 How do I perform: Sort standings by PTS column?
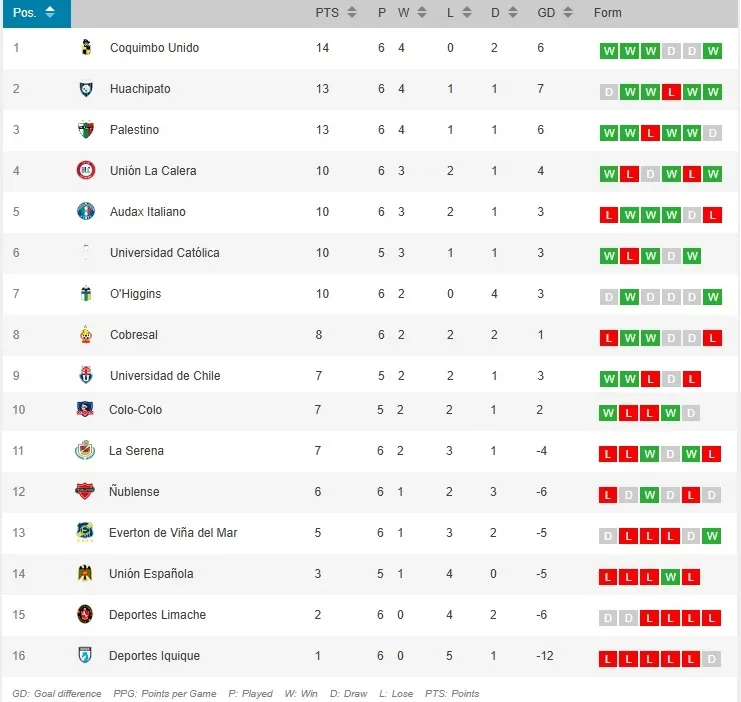click(x=336, y=13)
